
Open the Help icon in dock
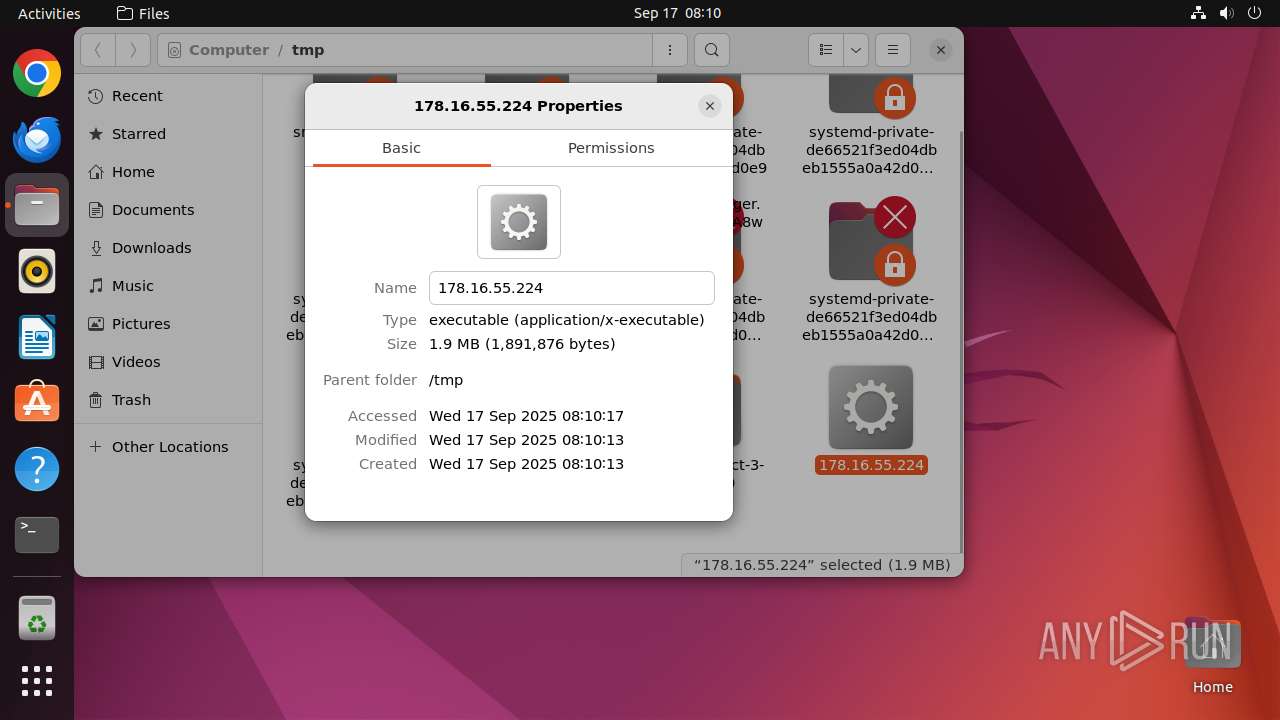pos(37,469)
